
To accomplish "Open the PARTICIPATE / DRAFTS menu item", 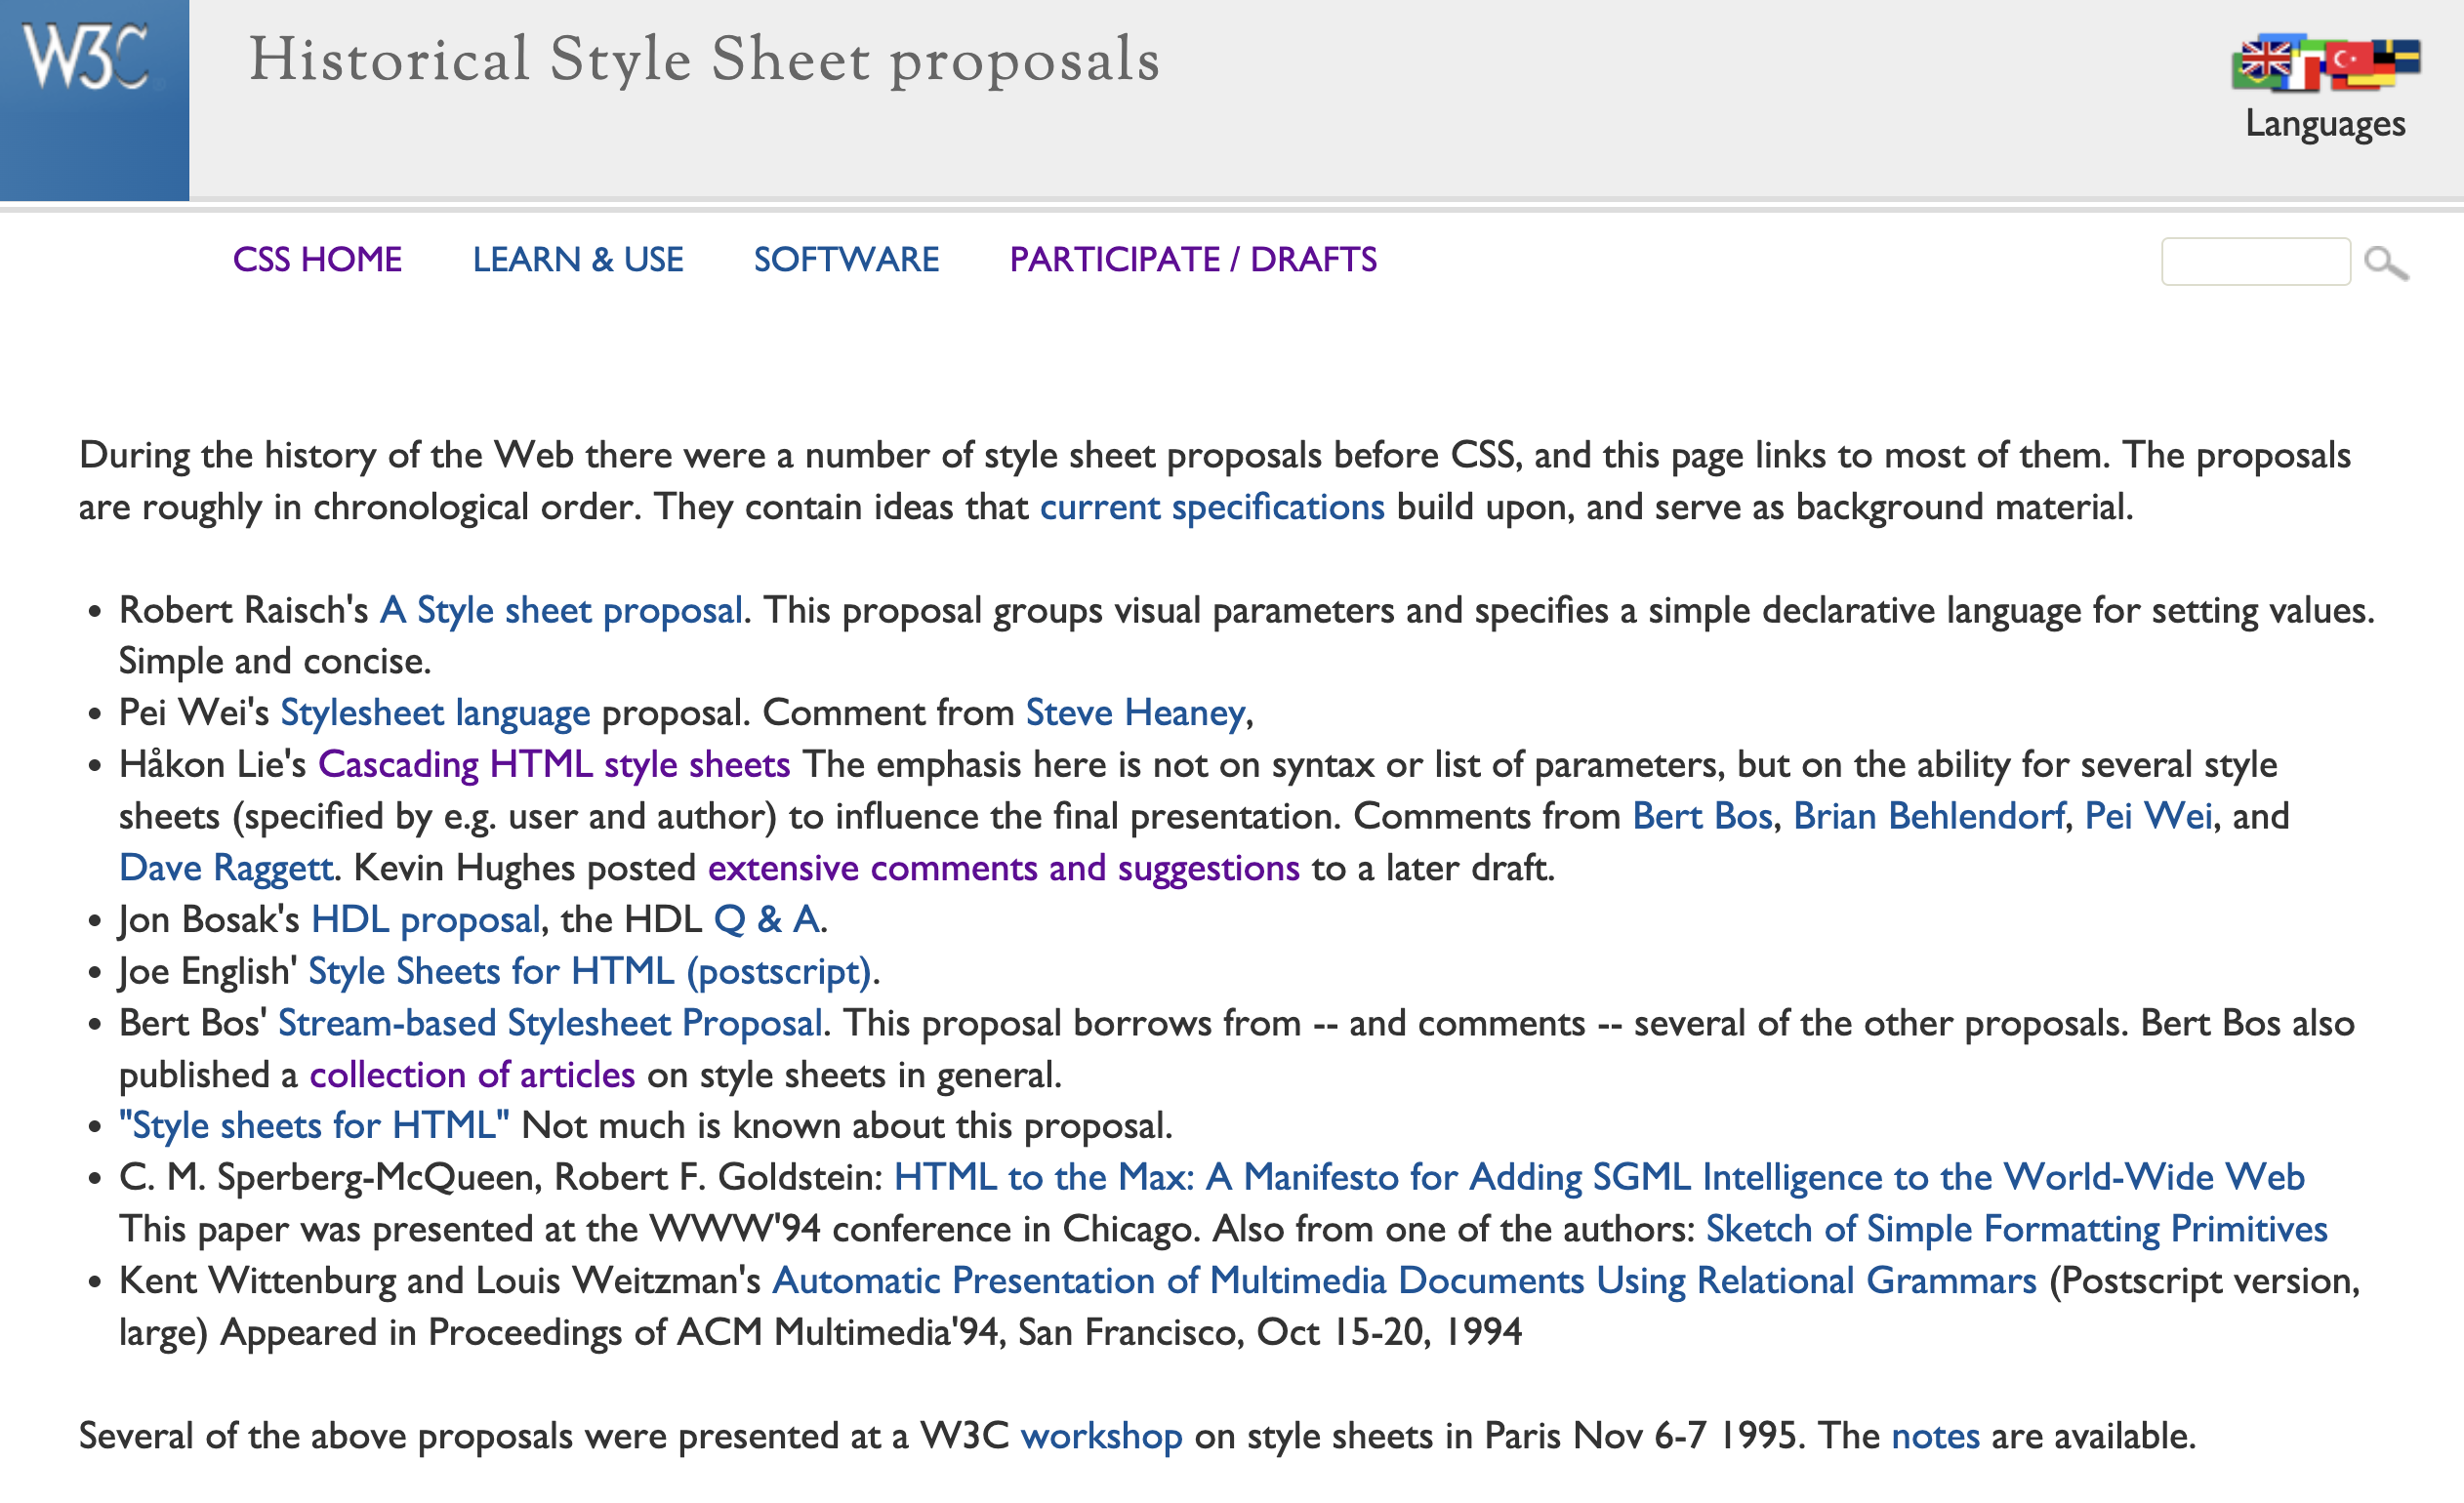I will (1193, 260).
